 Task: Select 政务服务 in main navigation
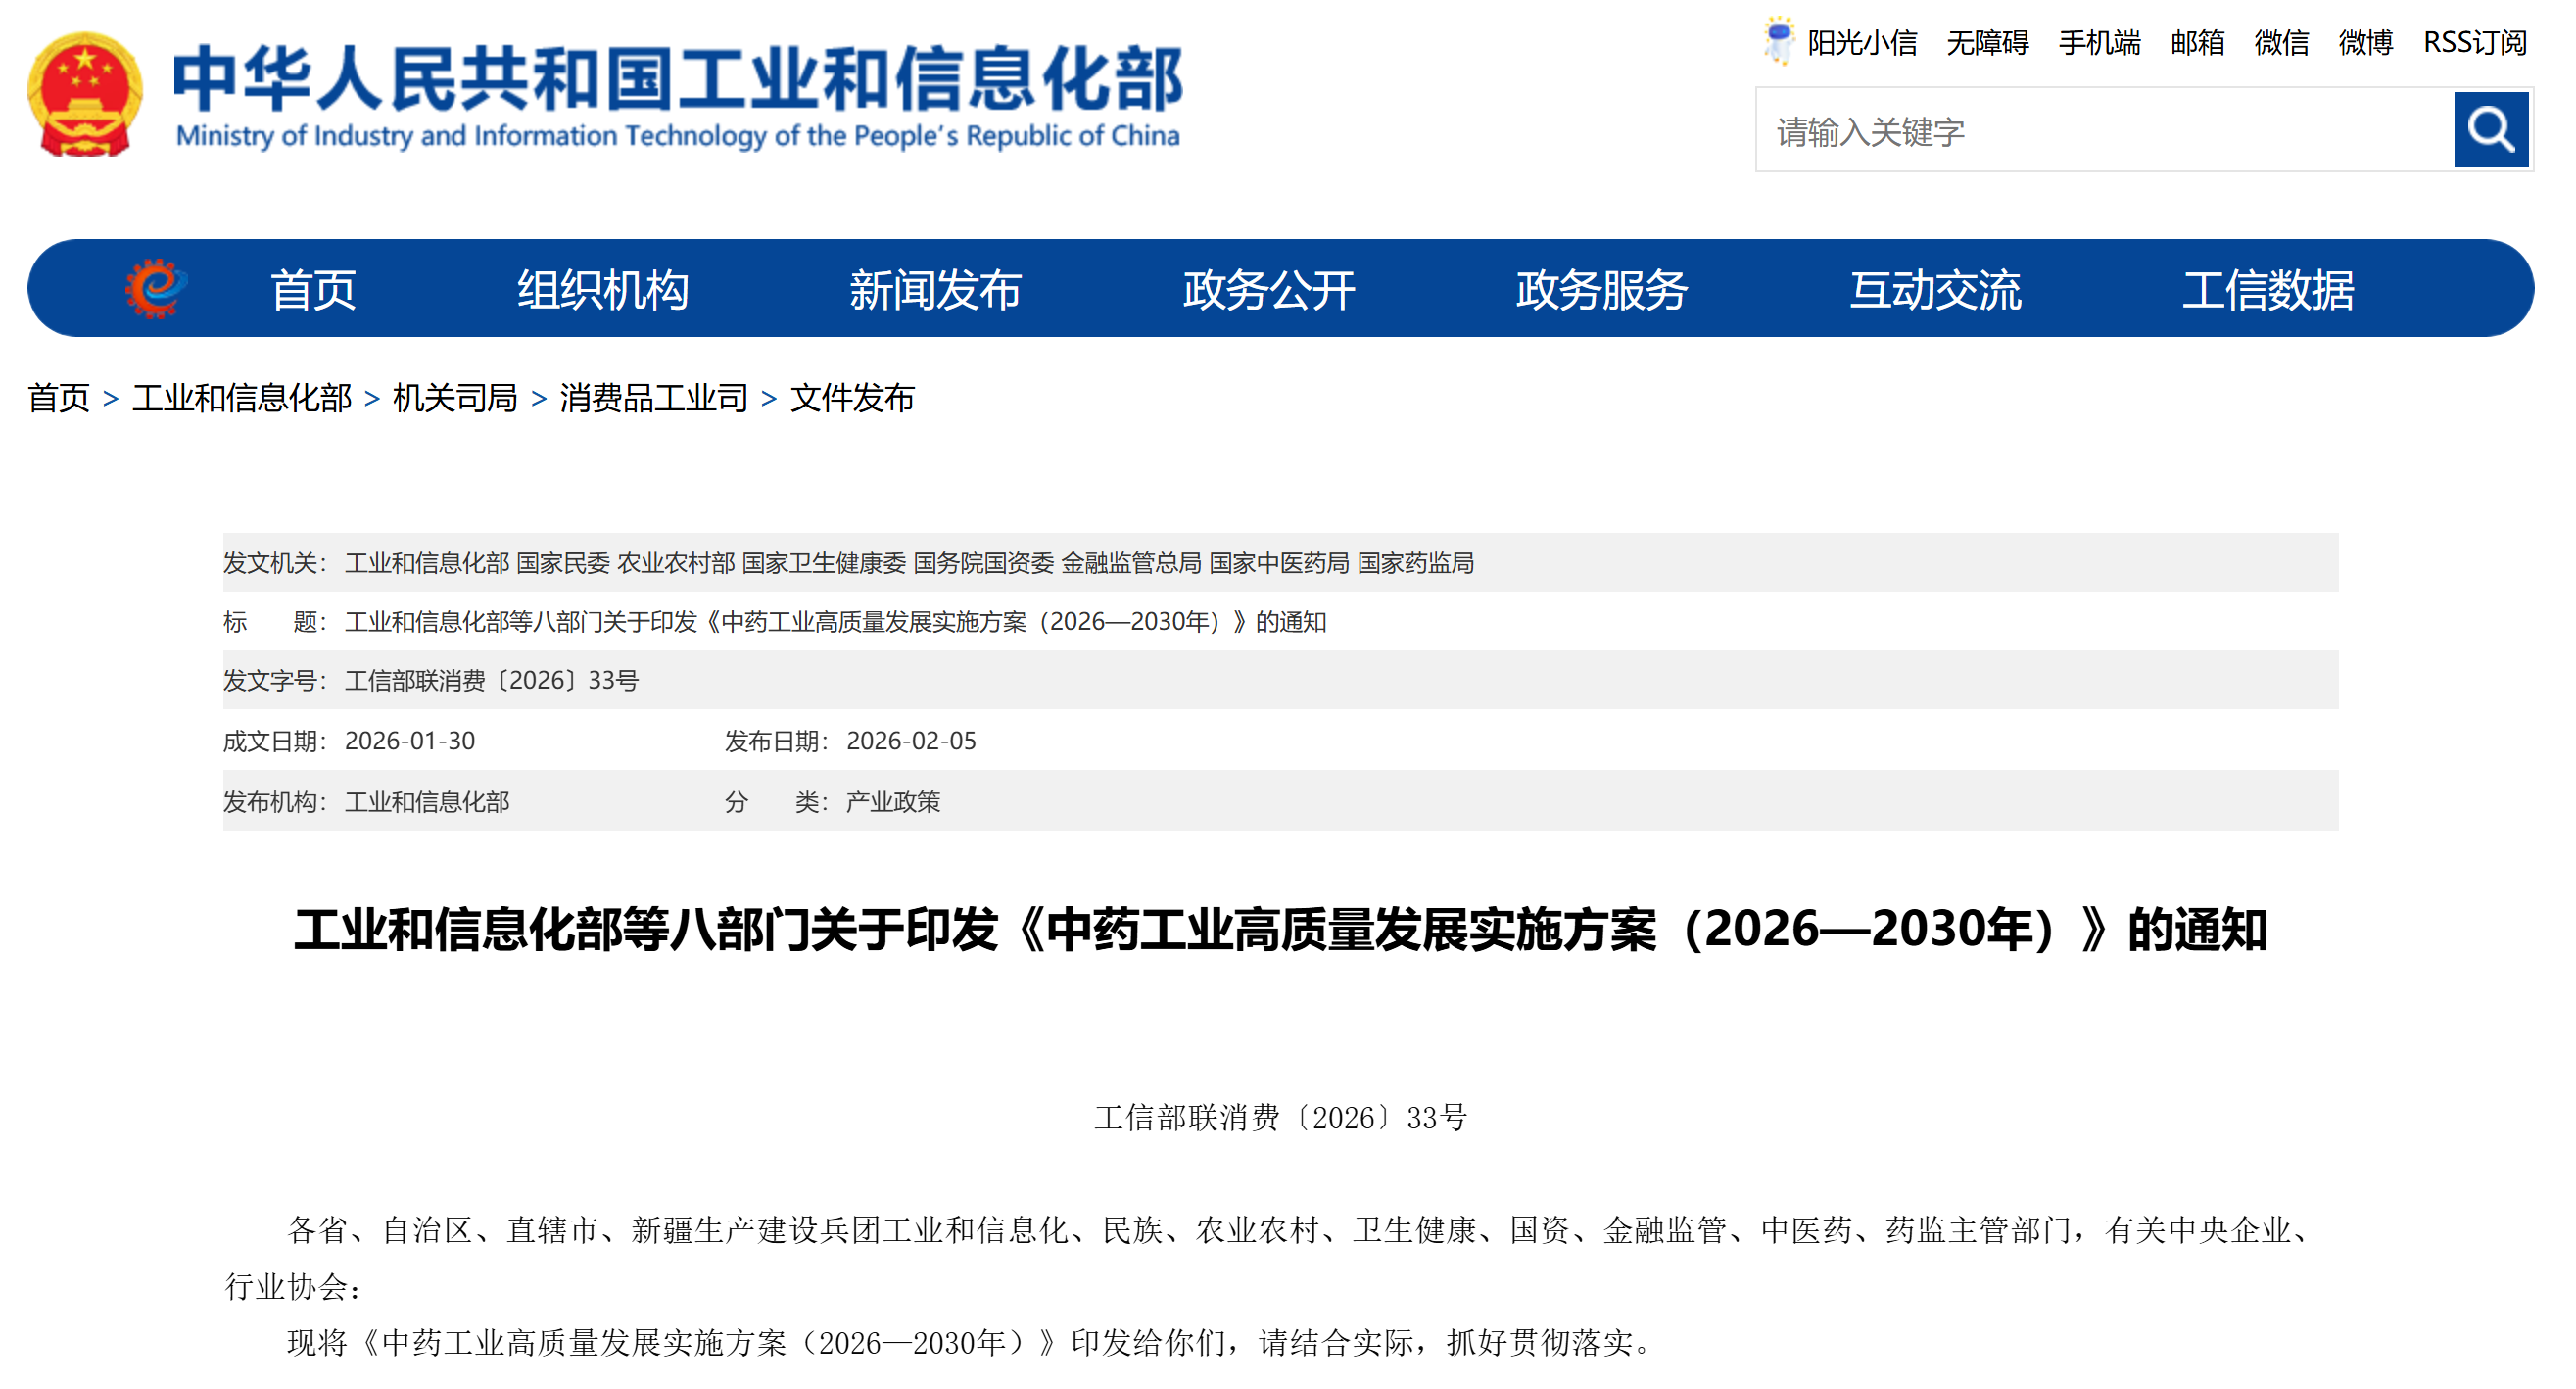tap(1601, 290)
